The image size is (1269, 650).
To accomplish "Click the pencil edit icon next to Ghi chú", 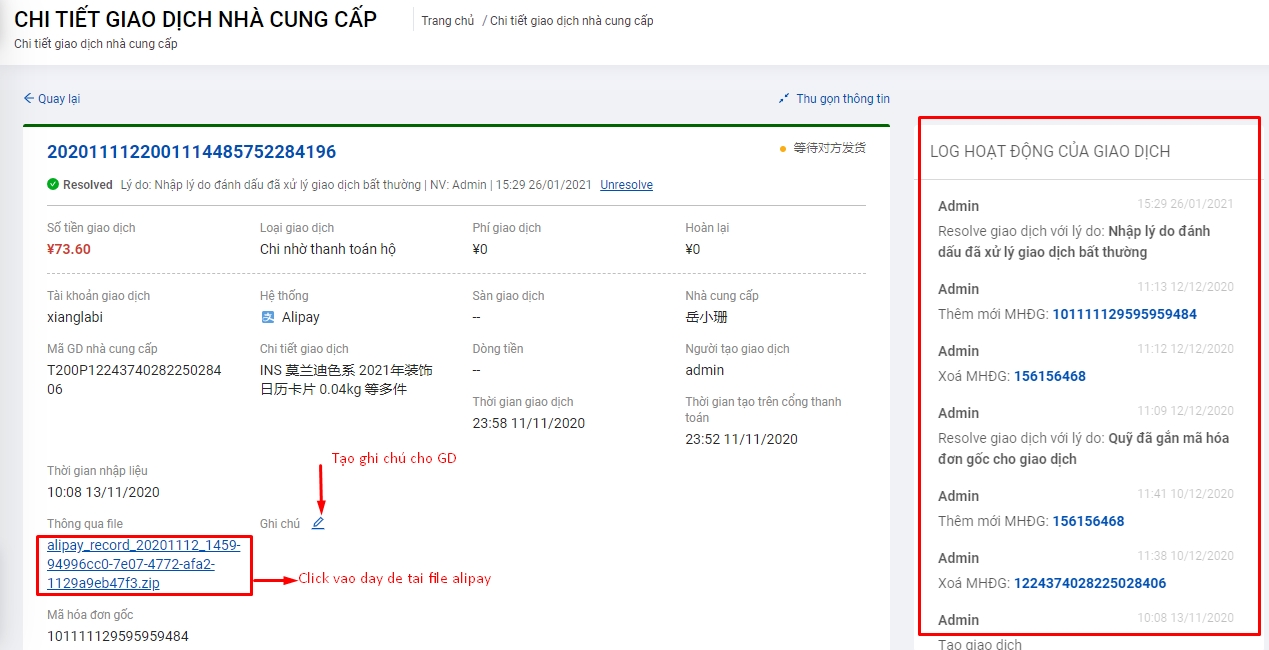I will pyautogui.click(x=318, y=523).
